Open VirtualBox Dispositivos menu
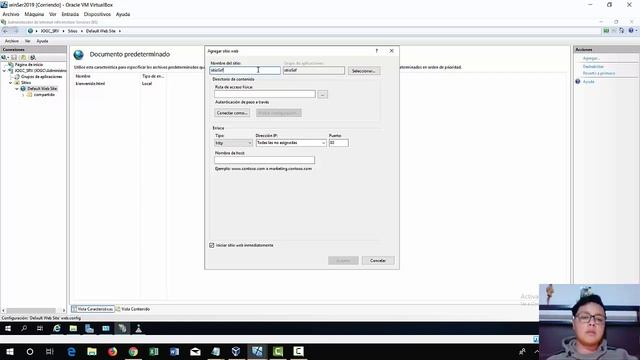The image size is (640, 360). click(97, 14)
